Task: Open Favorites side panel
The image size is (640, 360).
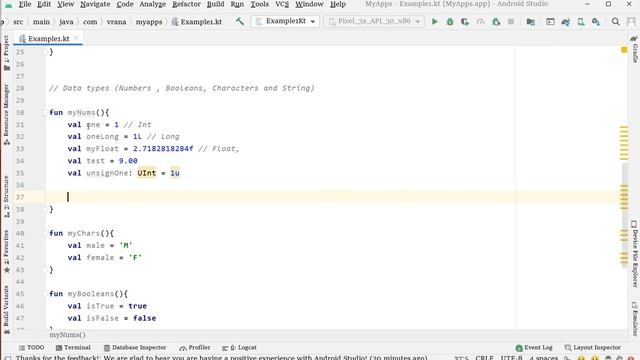Action: point(7,251)
